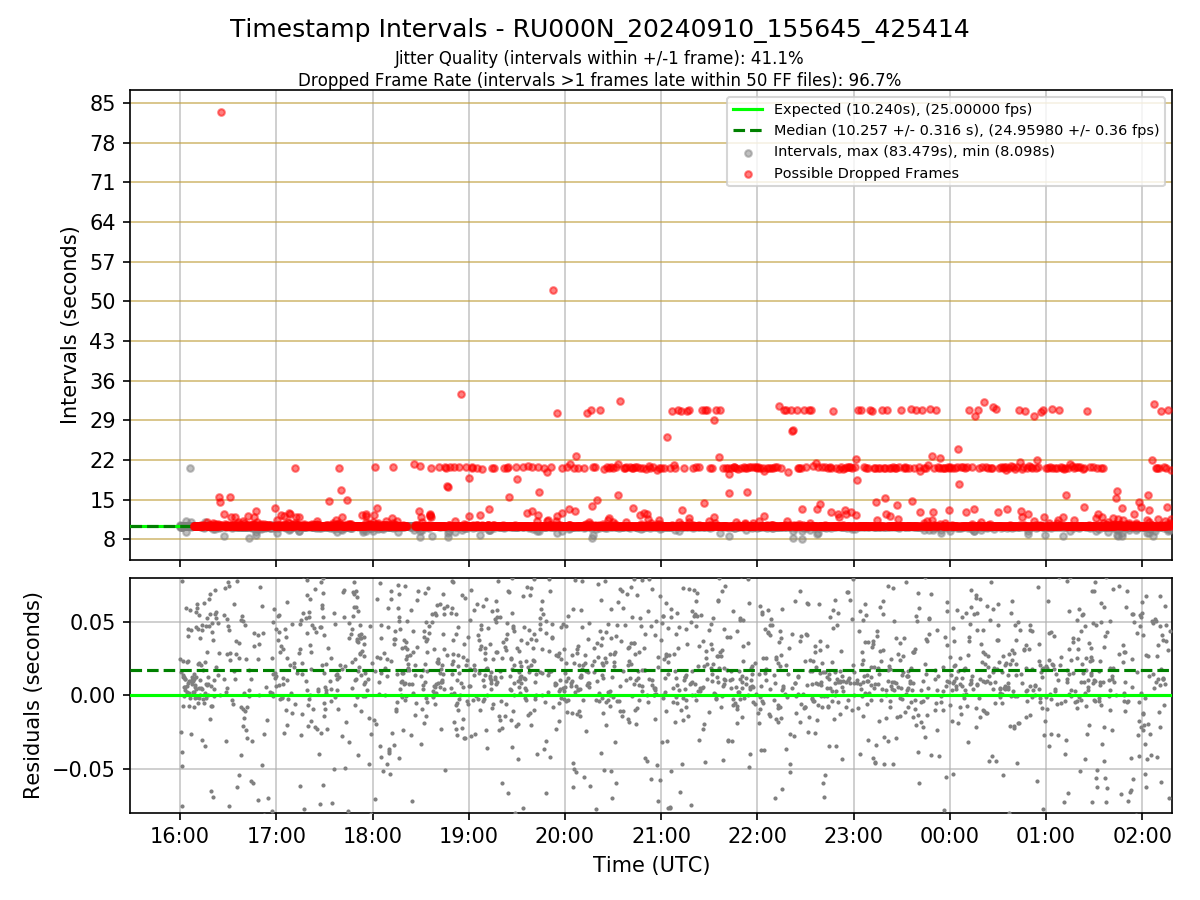
Task: Click the y-axis tick label '43'
Action: coord(104,341)
